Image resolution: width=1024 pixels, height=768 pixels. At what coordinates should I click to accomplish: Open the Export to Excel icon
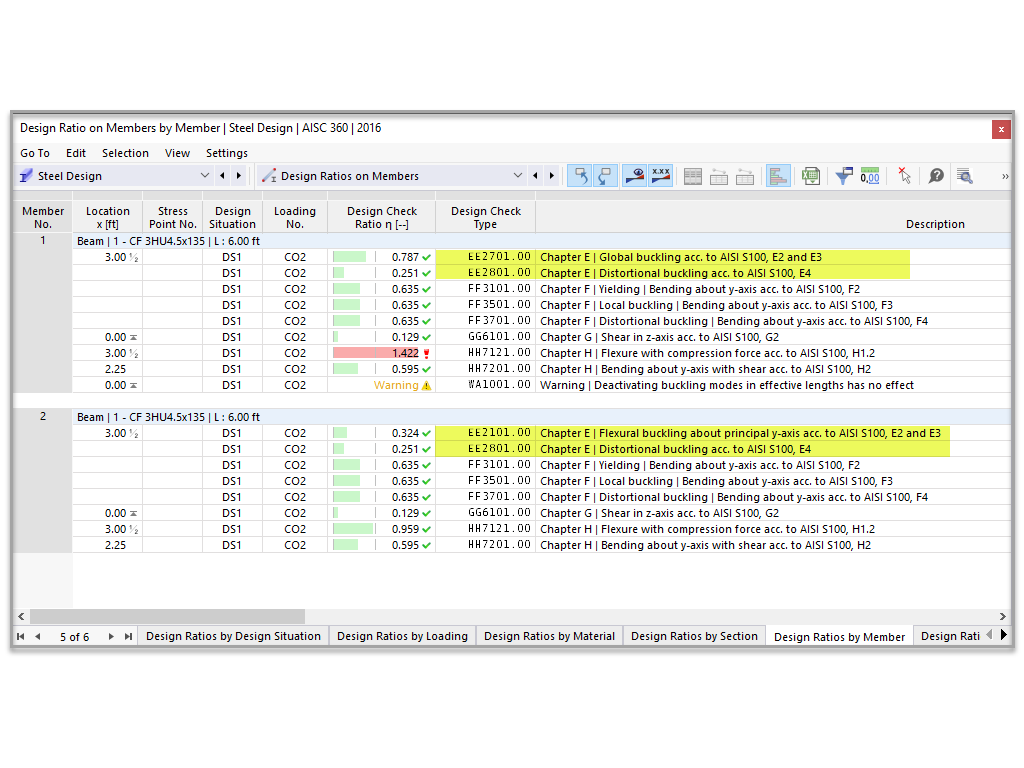pyautogui.click(x=810, y=175)
